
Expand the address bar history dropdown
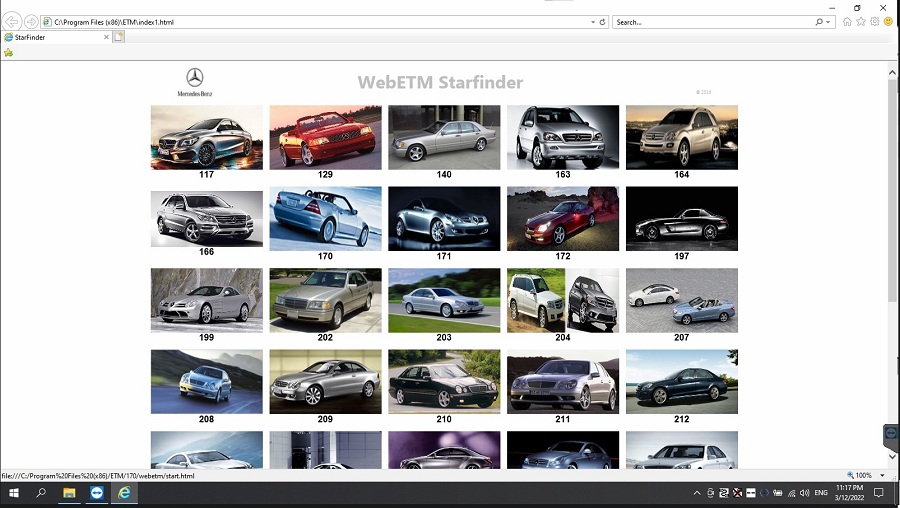pyautogui.click(x=593, y=22)
